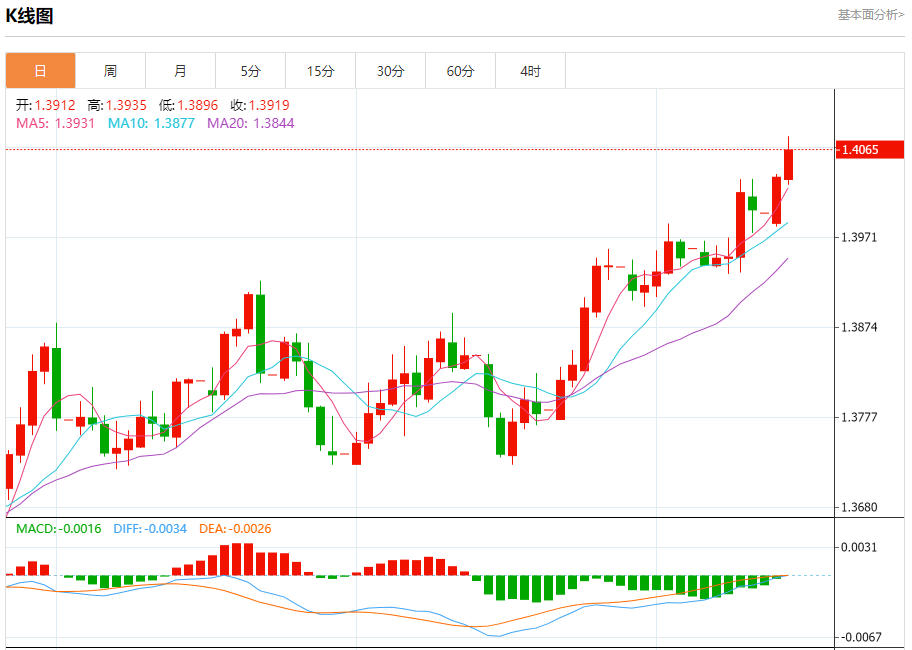The height and width of the screenshot is (650, 912).
Task: Choose the 60分 interval tab
Action: pos(461,71)
